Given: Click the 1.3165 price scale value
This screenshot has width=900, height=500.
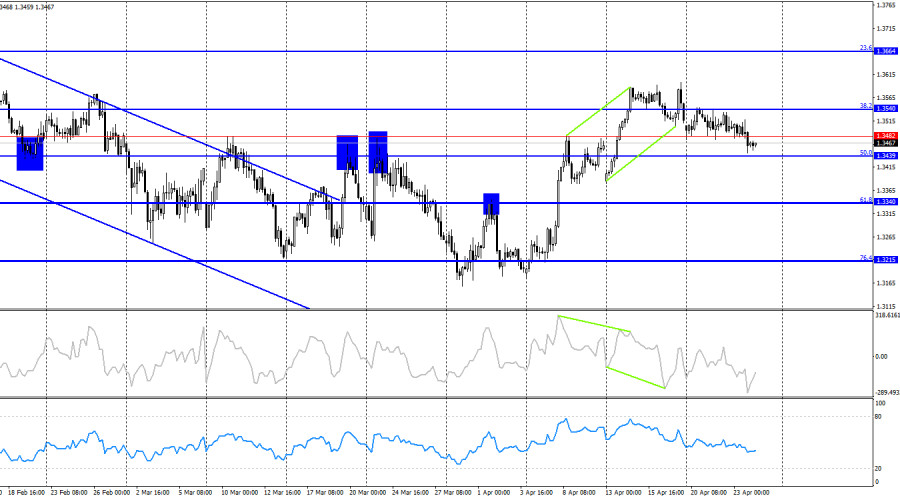Looking at the screenshot, I should tap(886, 283).
